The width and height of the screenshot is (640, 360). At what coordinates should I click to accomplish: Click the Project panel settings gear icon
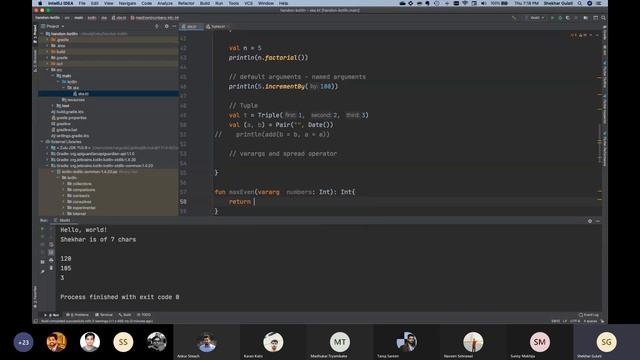coord(166,26)
